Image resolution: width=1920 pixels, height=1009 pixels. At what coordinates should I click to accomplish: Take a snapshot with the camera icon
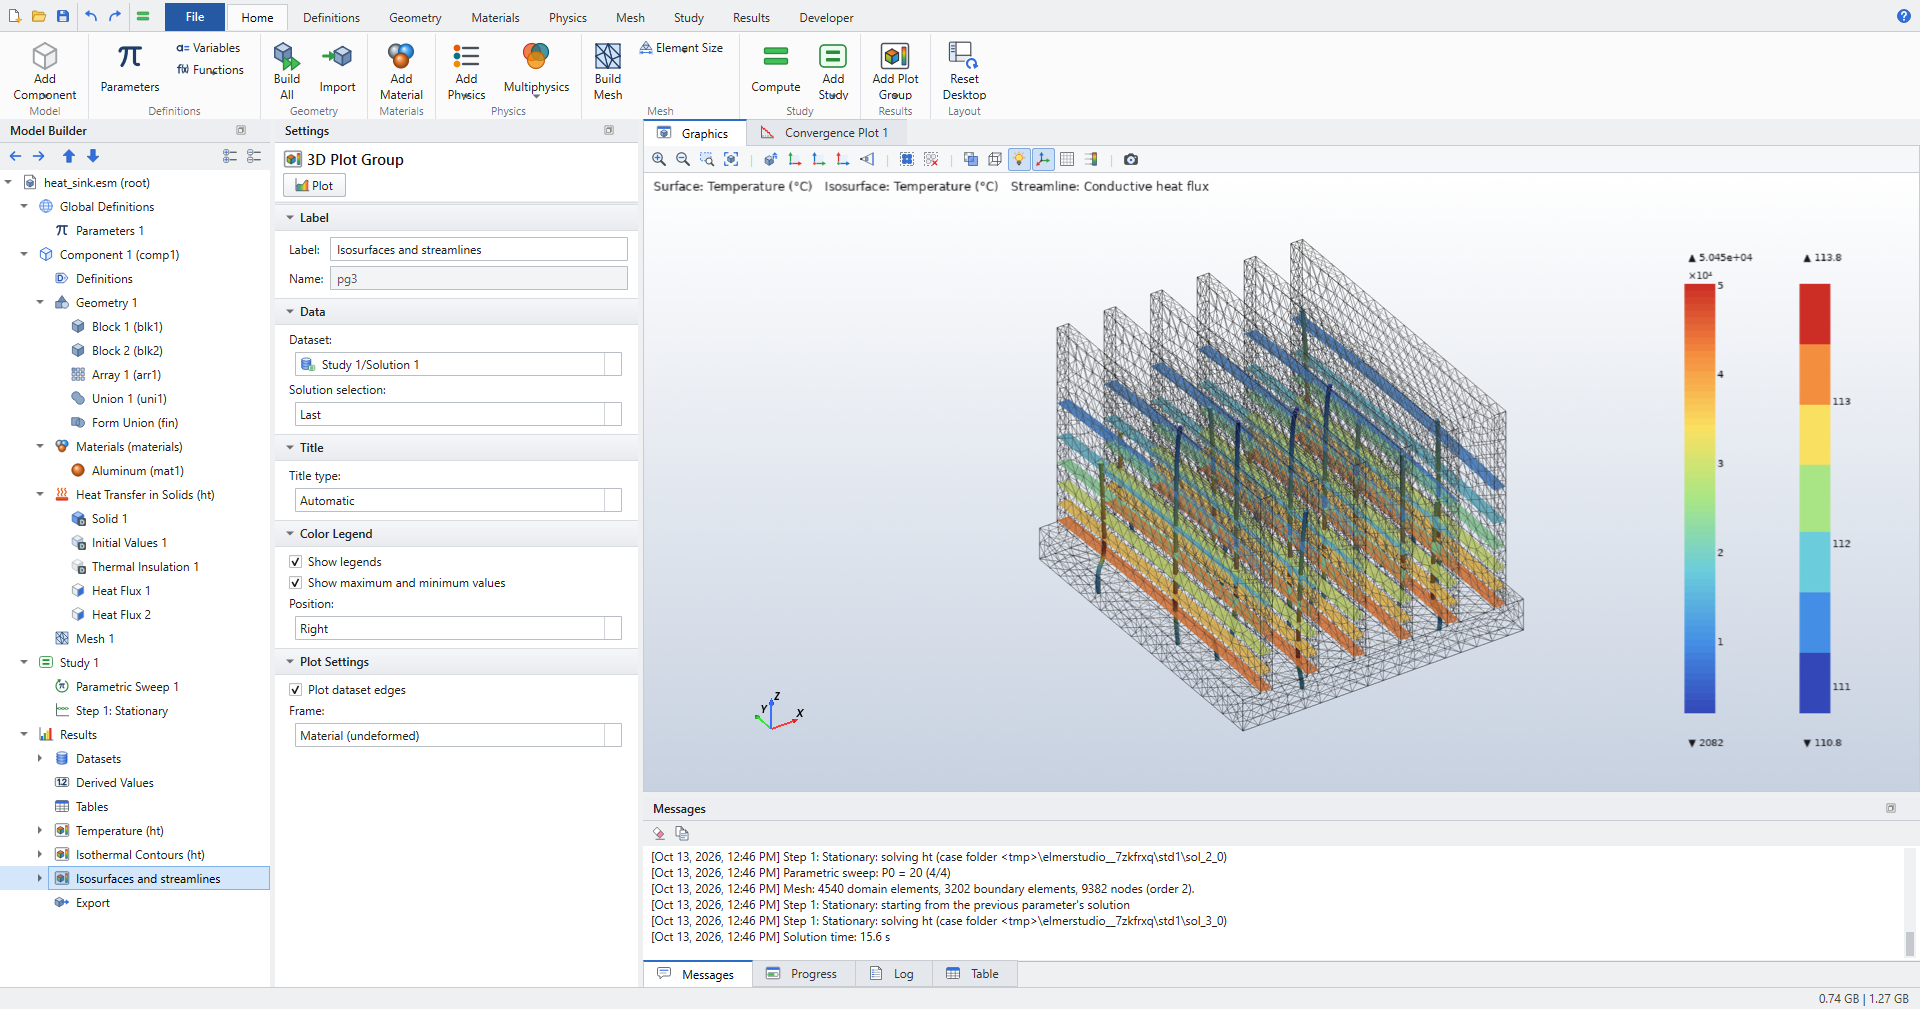[1131, 159]
